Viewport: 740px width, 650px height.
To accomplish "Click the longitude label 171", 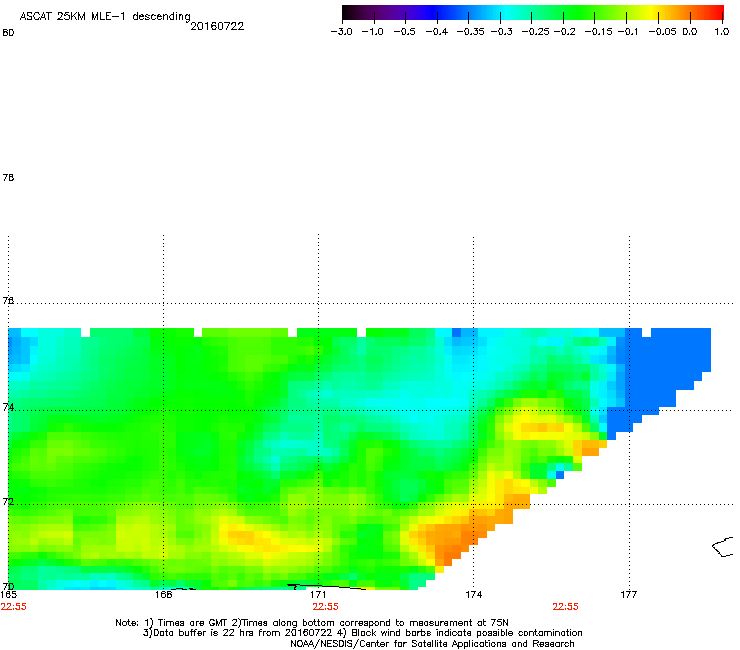I will 318,595.
